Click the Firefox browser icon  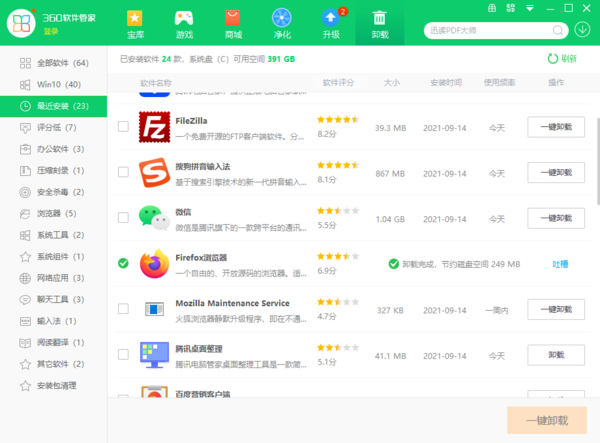[x=154, y=264]
